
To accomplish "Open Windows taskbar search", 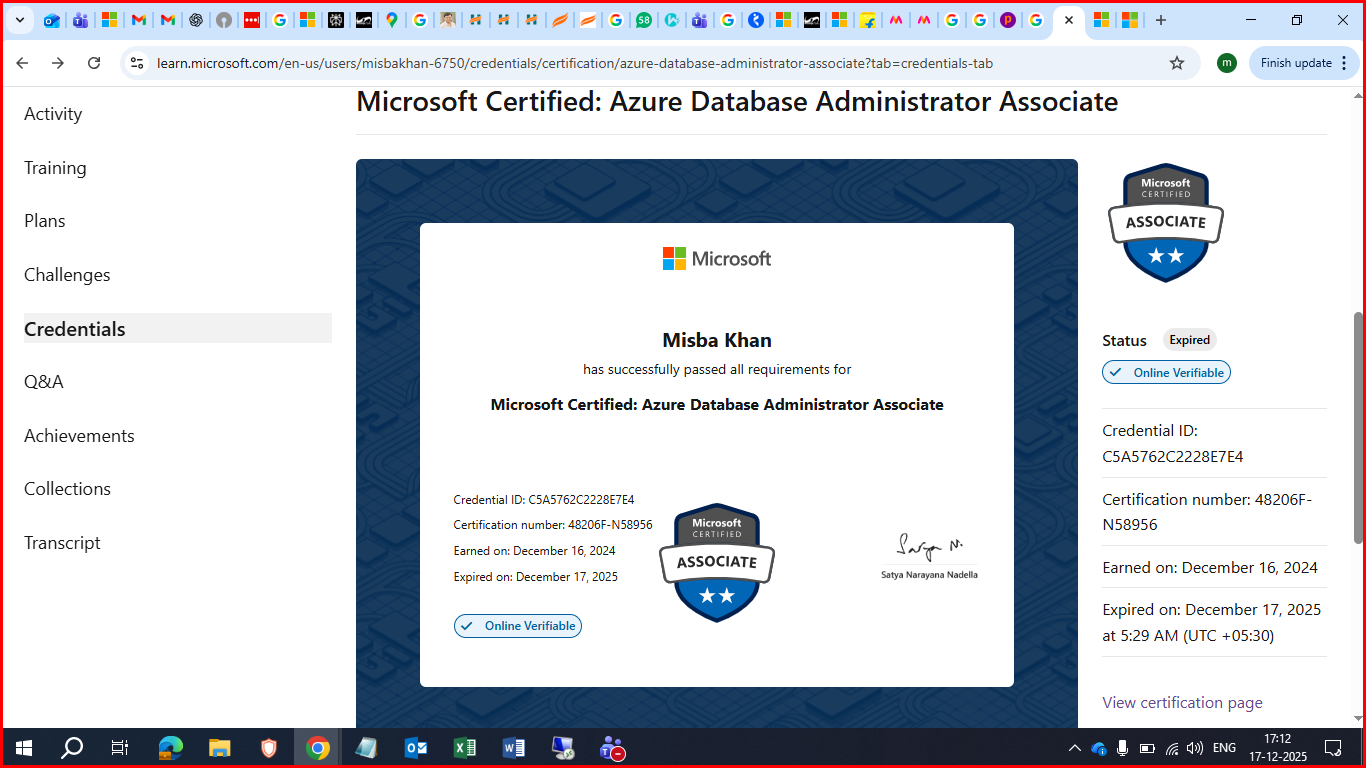I will click(72, 748).
